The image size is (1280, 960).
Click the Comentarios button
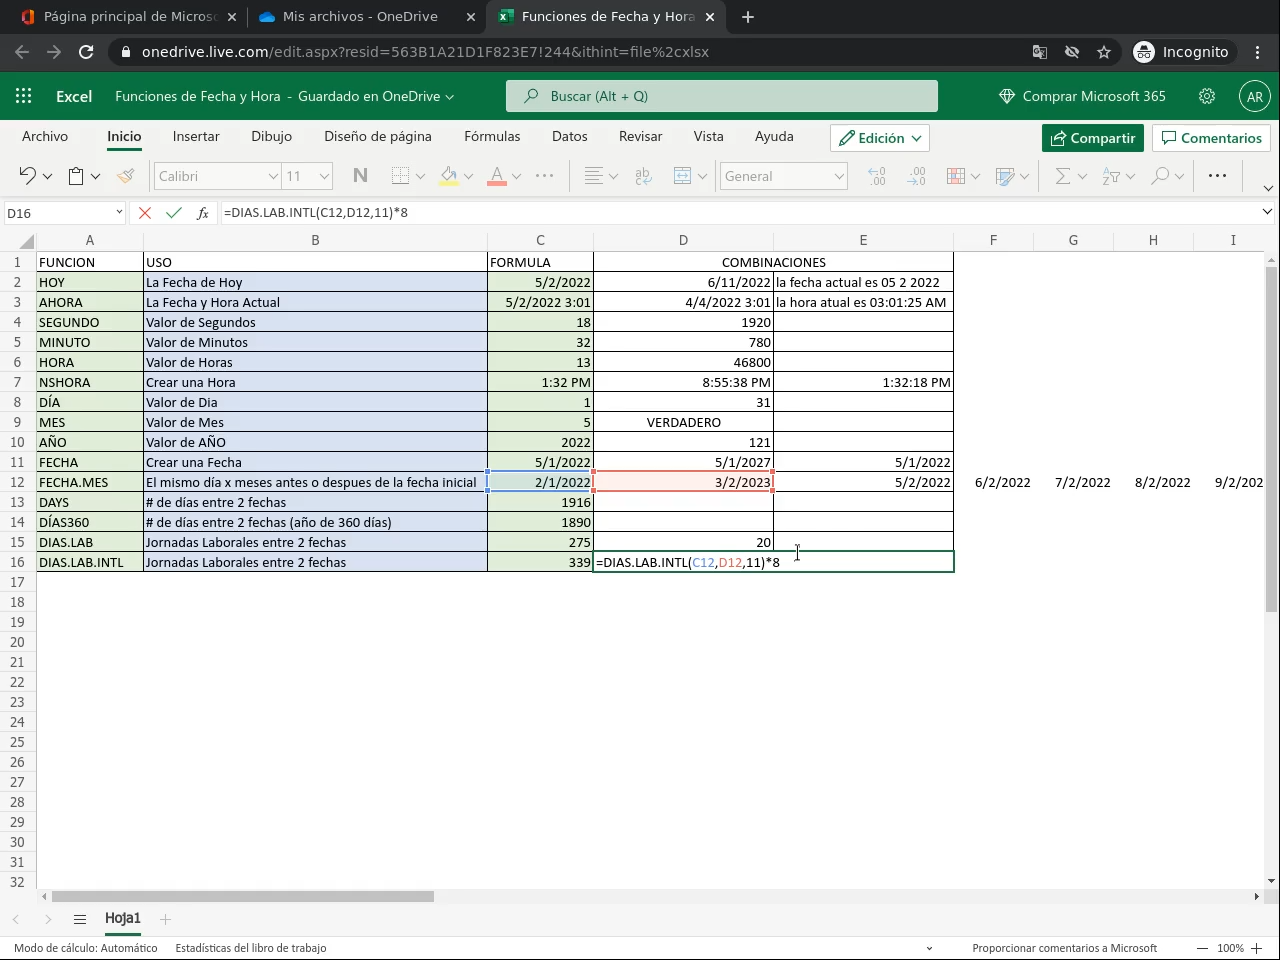(1211, 138)
